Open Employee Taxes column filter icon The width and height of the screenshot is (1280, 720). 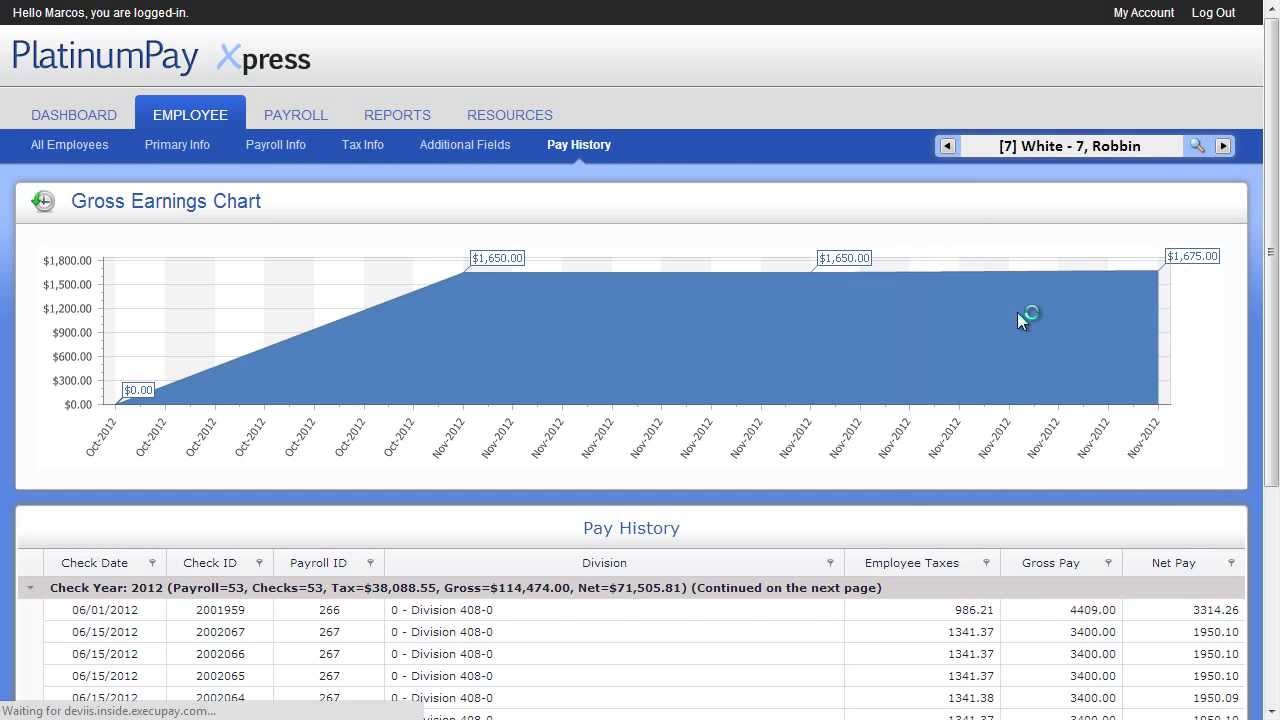[x=986, y=563]
